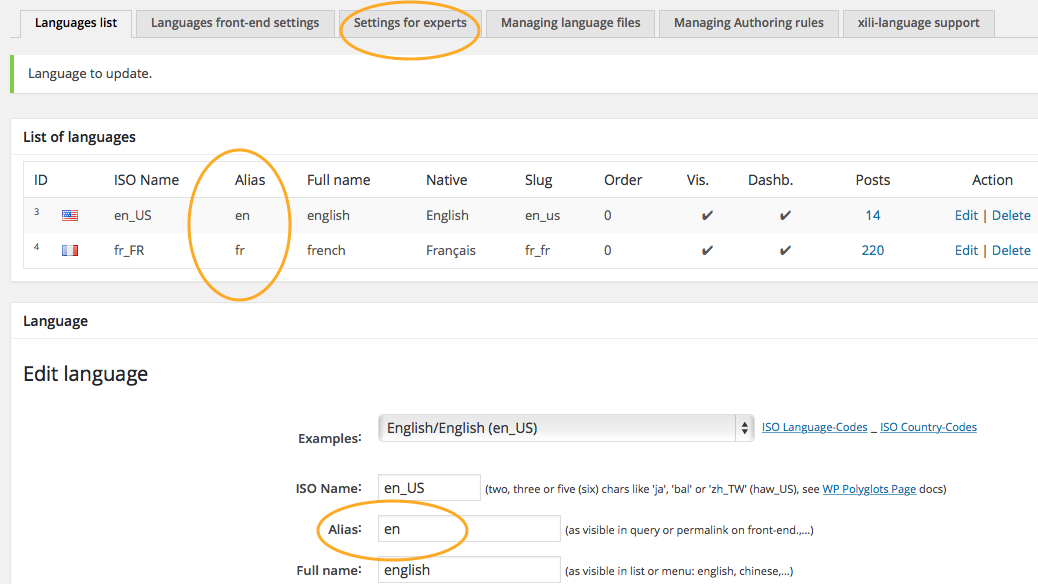The width and height of the screenshot is (1038, 584).
Task: Toggle dashboard visibility checkmark for en_US
Action: 785,214
